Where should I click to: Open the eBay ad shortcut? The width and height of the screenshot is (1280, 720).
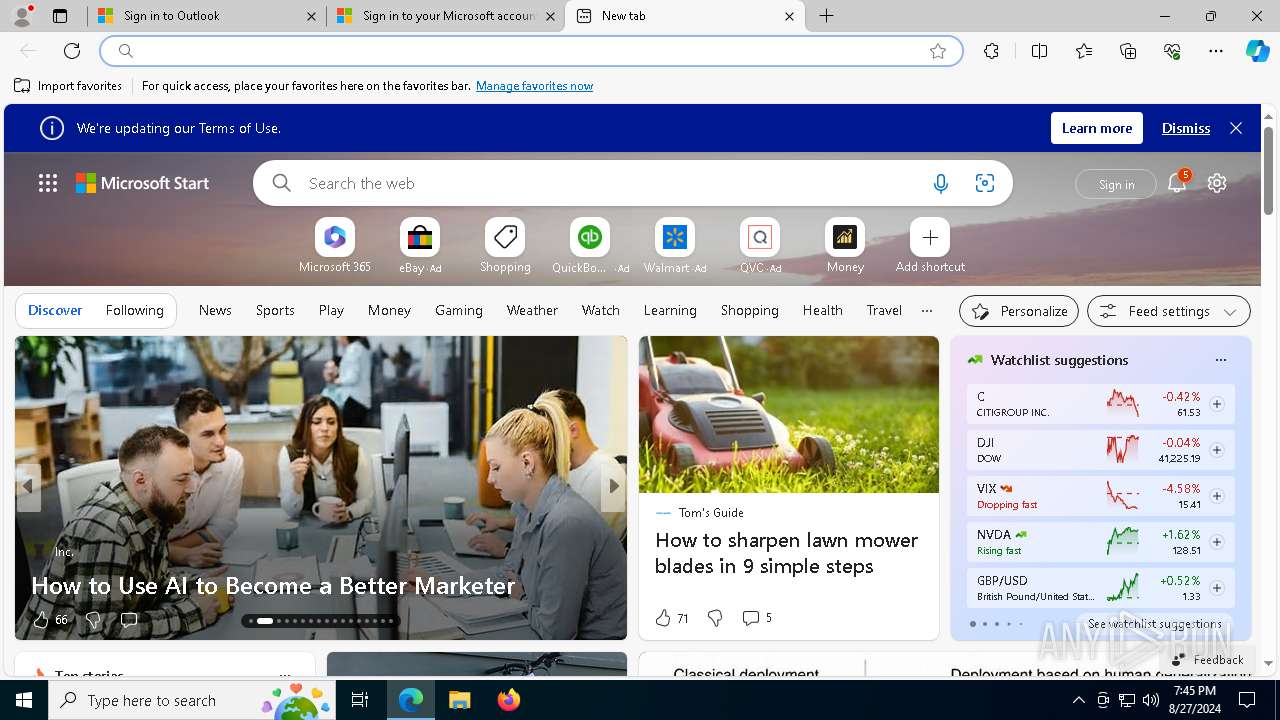click(x=420, y=246)
